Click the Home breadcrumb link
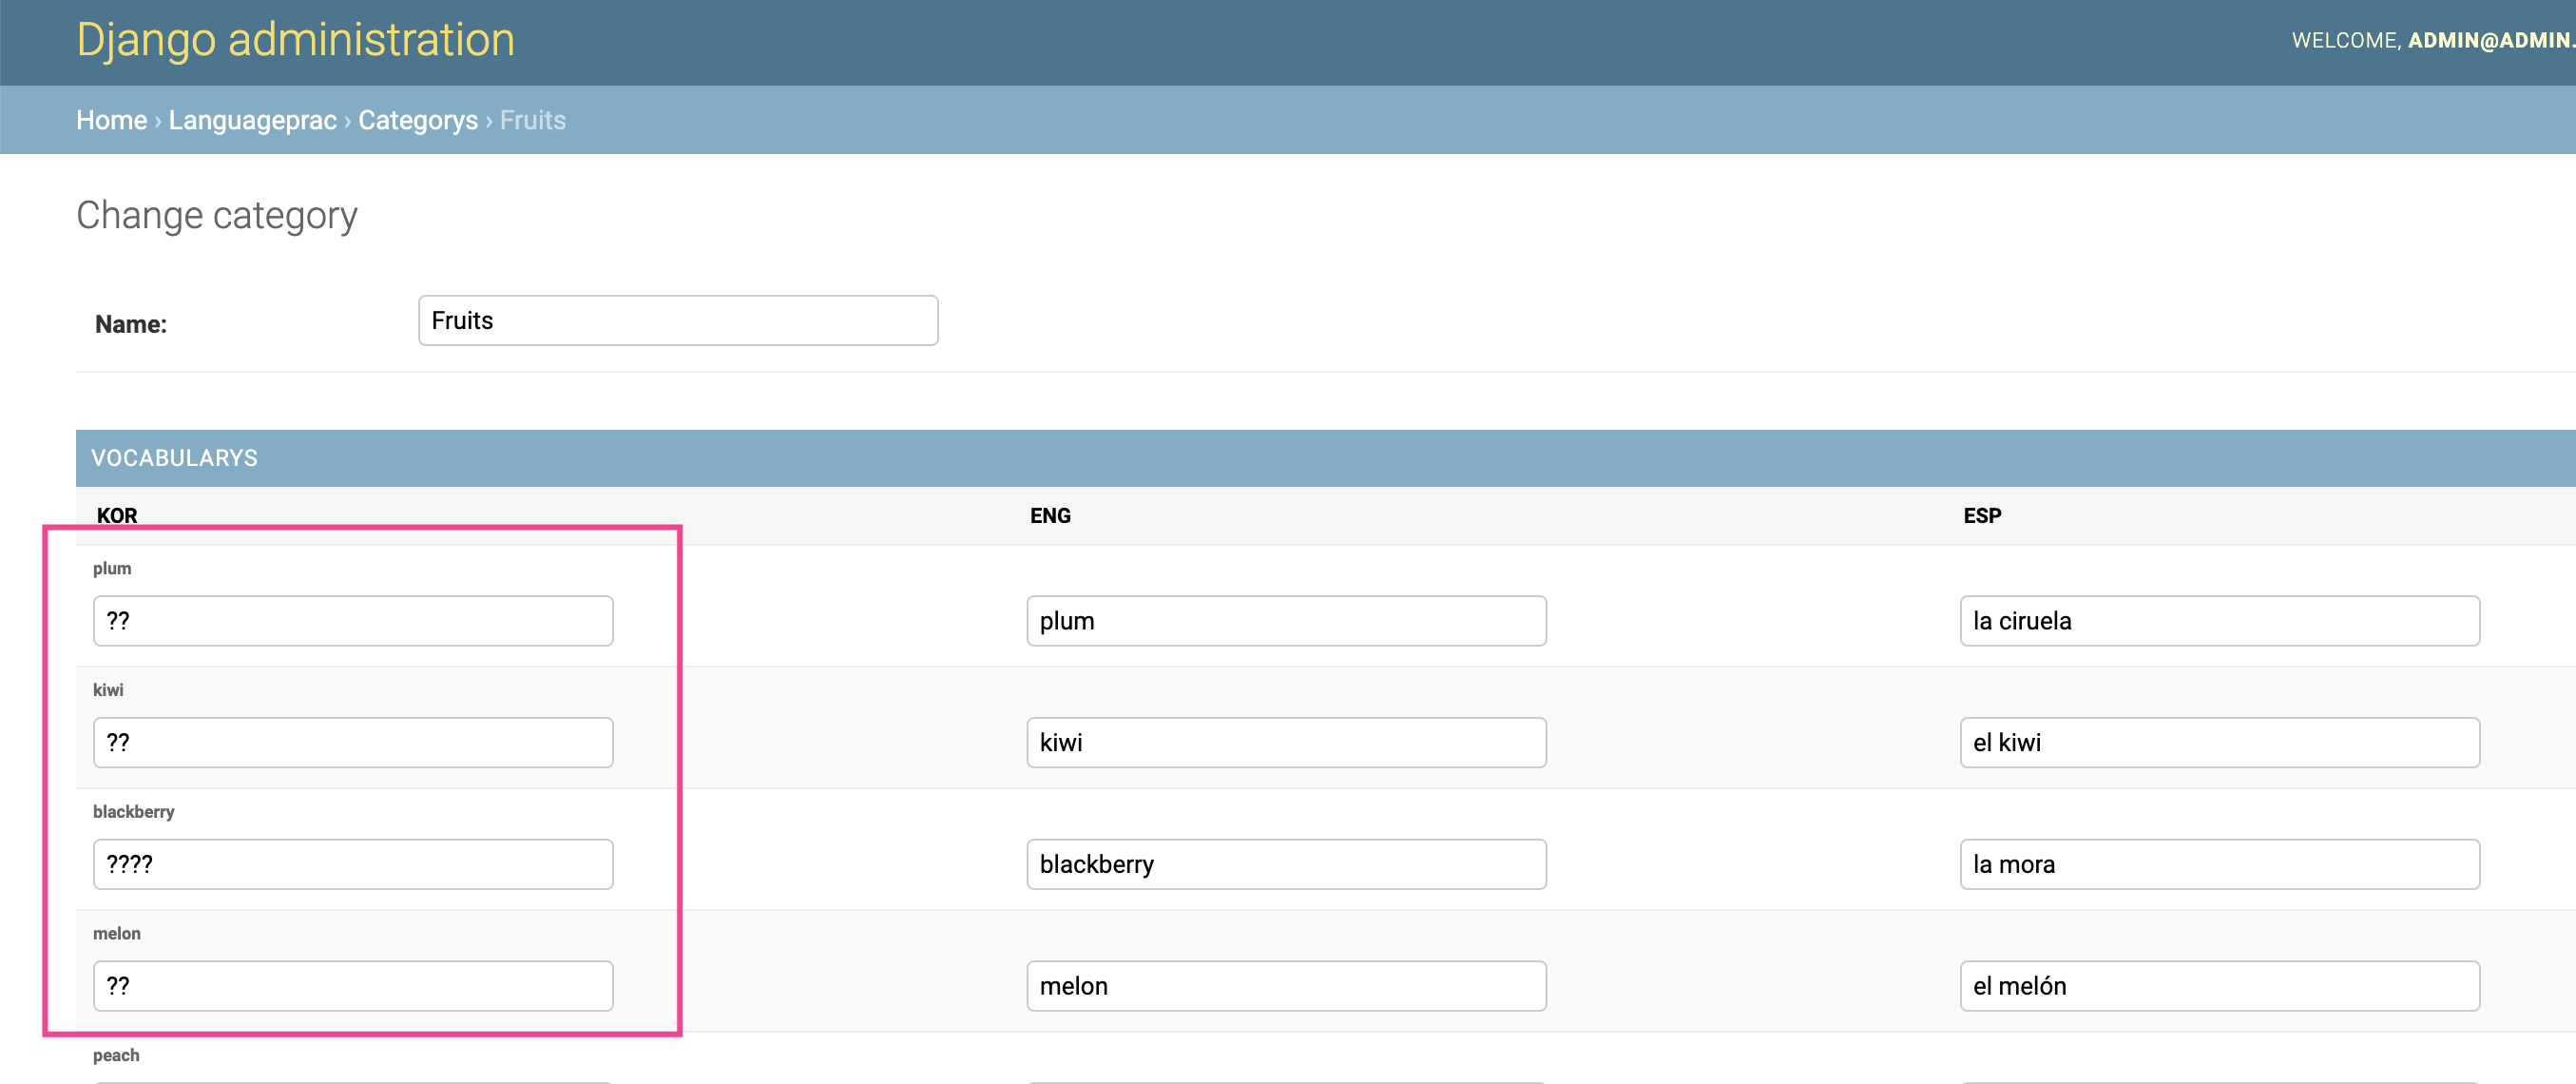This screenshot has height=1084, width=2576. (x=111, y=120)
